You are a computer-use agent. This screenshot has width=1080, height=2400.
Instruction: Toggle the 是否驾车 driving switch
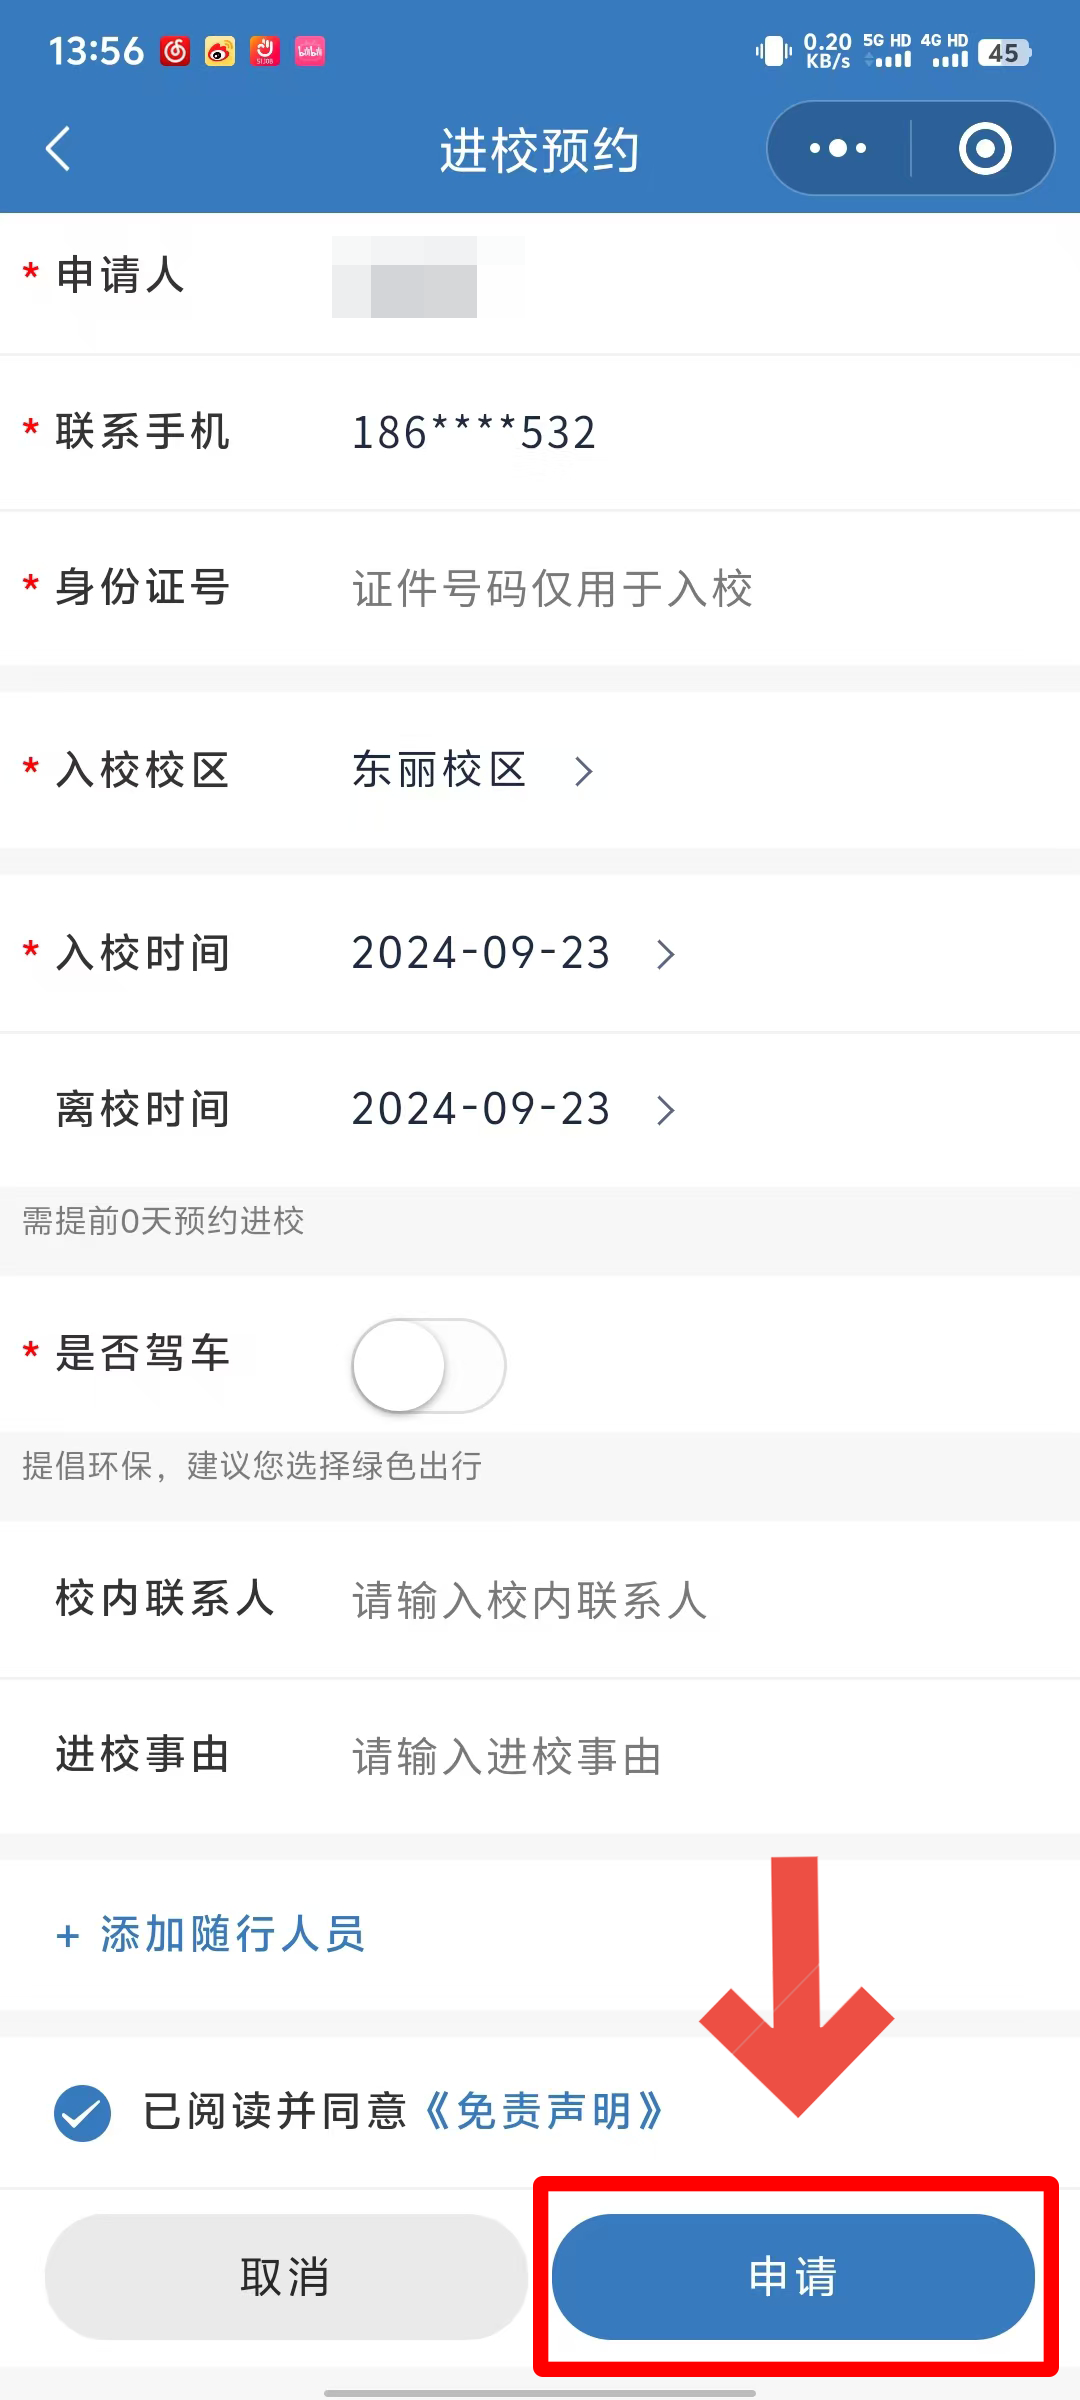pyautogui.click(x=428, y=1365)
